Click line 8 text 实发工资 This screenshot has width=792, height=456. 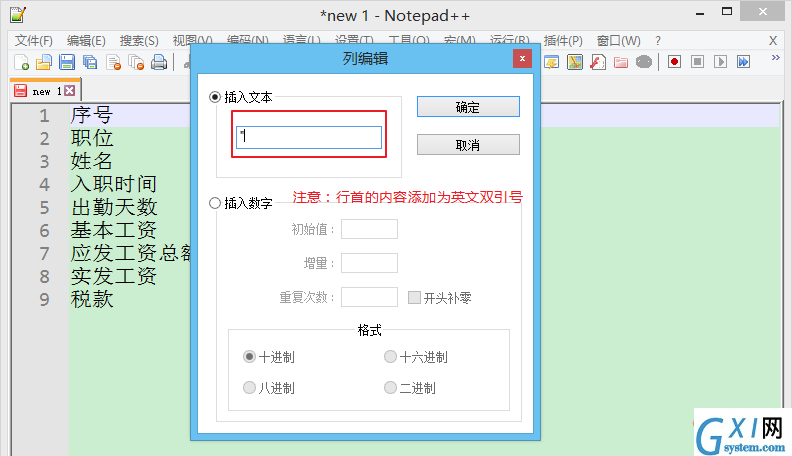click(x=114, y=276)
